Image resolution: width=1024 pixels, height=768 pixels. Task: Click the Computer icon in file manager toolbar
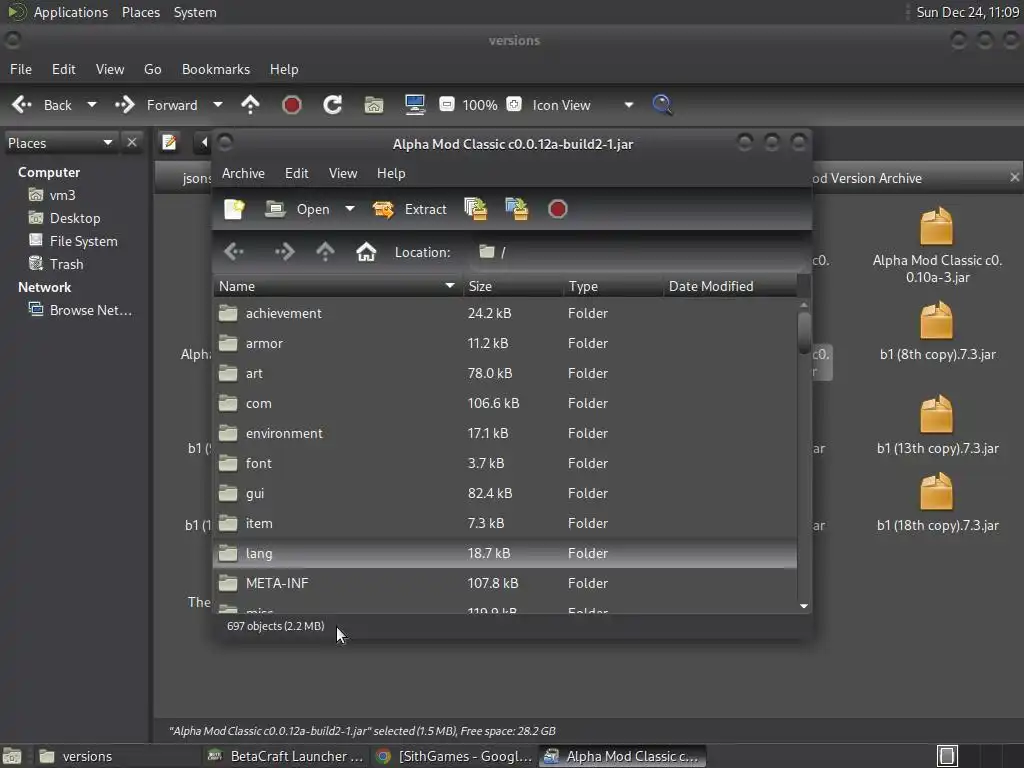(415, 104)
